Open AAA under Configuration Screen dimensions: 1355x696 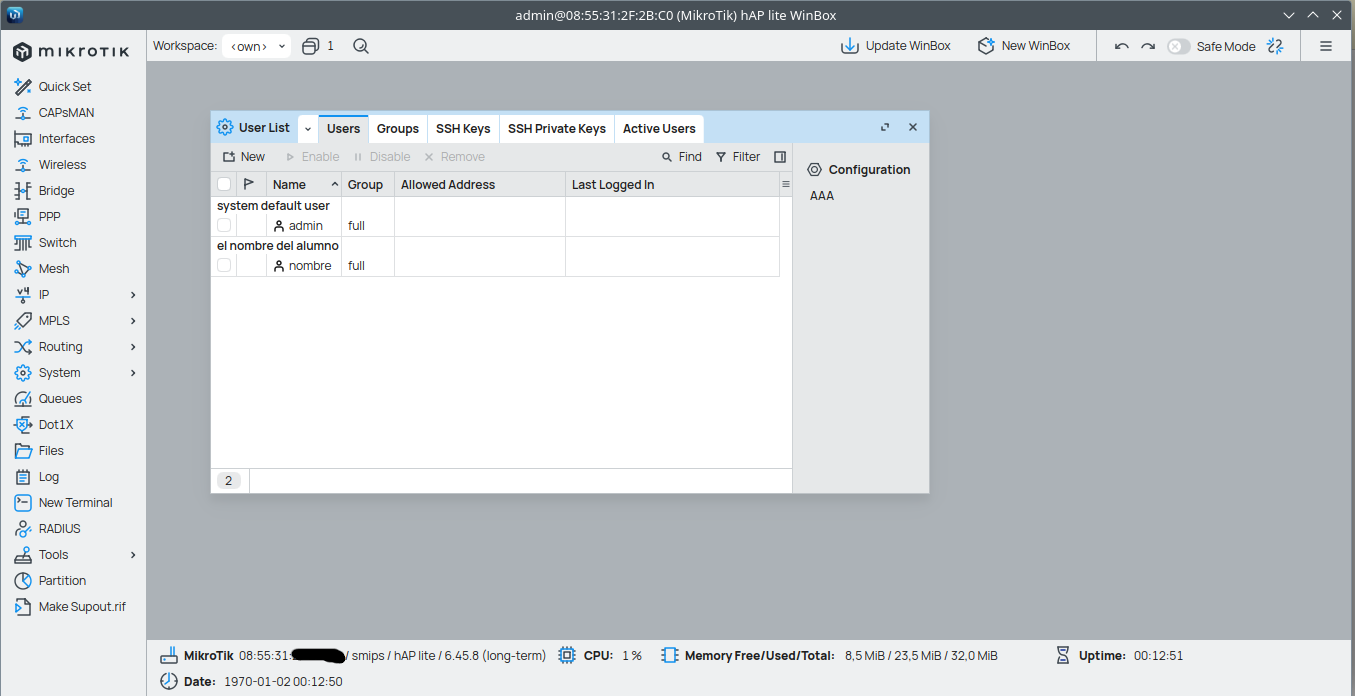[822, 196]
